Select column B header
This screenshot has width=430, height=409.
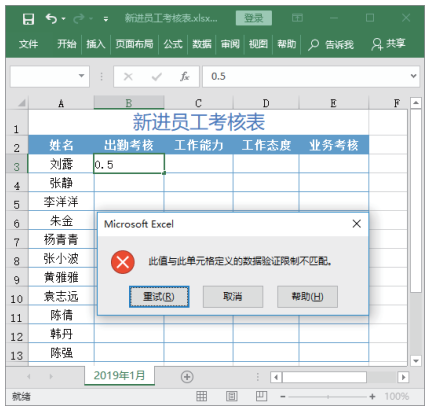129,103
